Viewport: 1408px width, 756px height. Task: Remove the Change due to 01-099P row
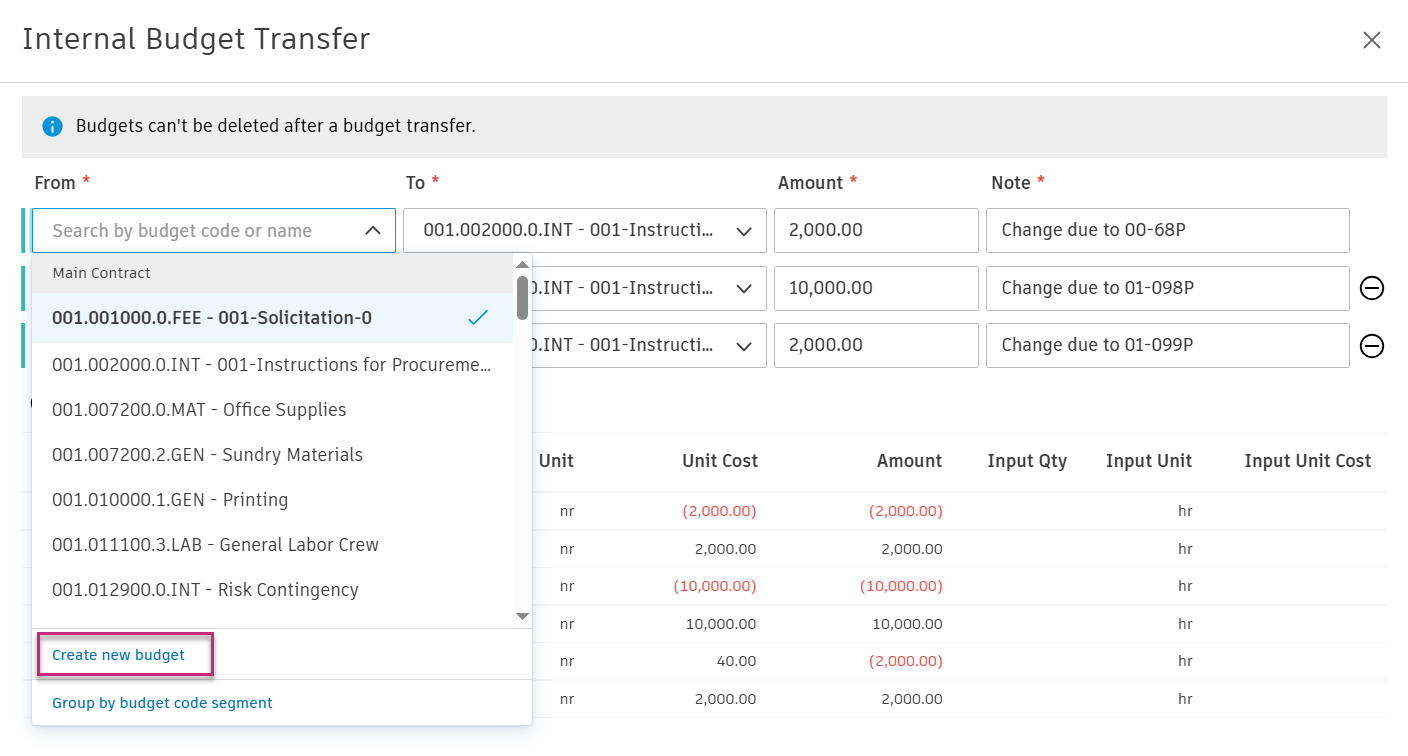[1372, 346]
